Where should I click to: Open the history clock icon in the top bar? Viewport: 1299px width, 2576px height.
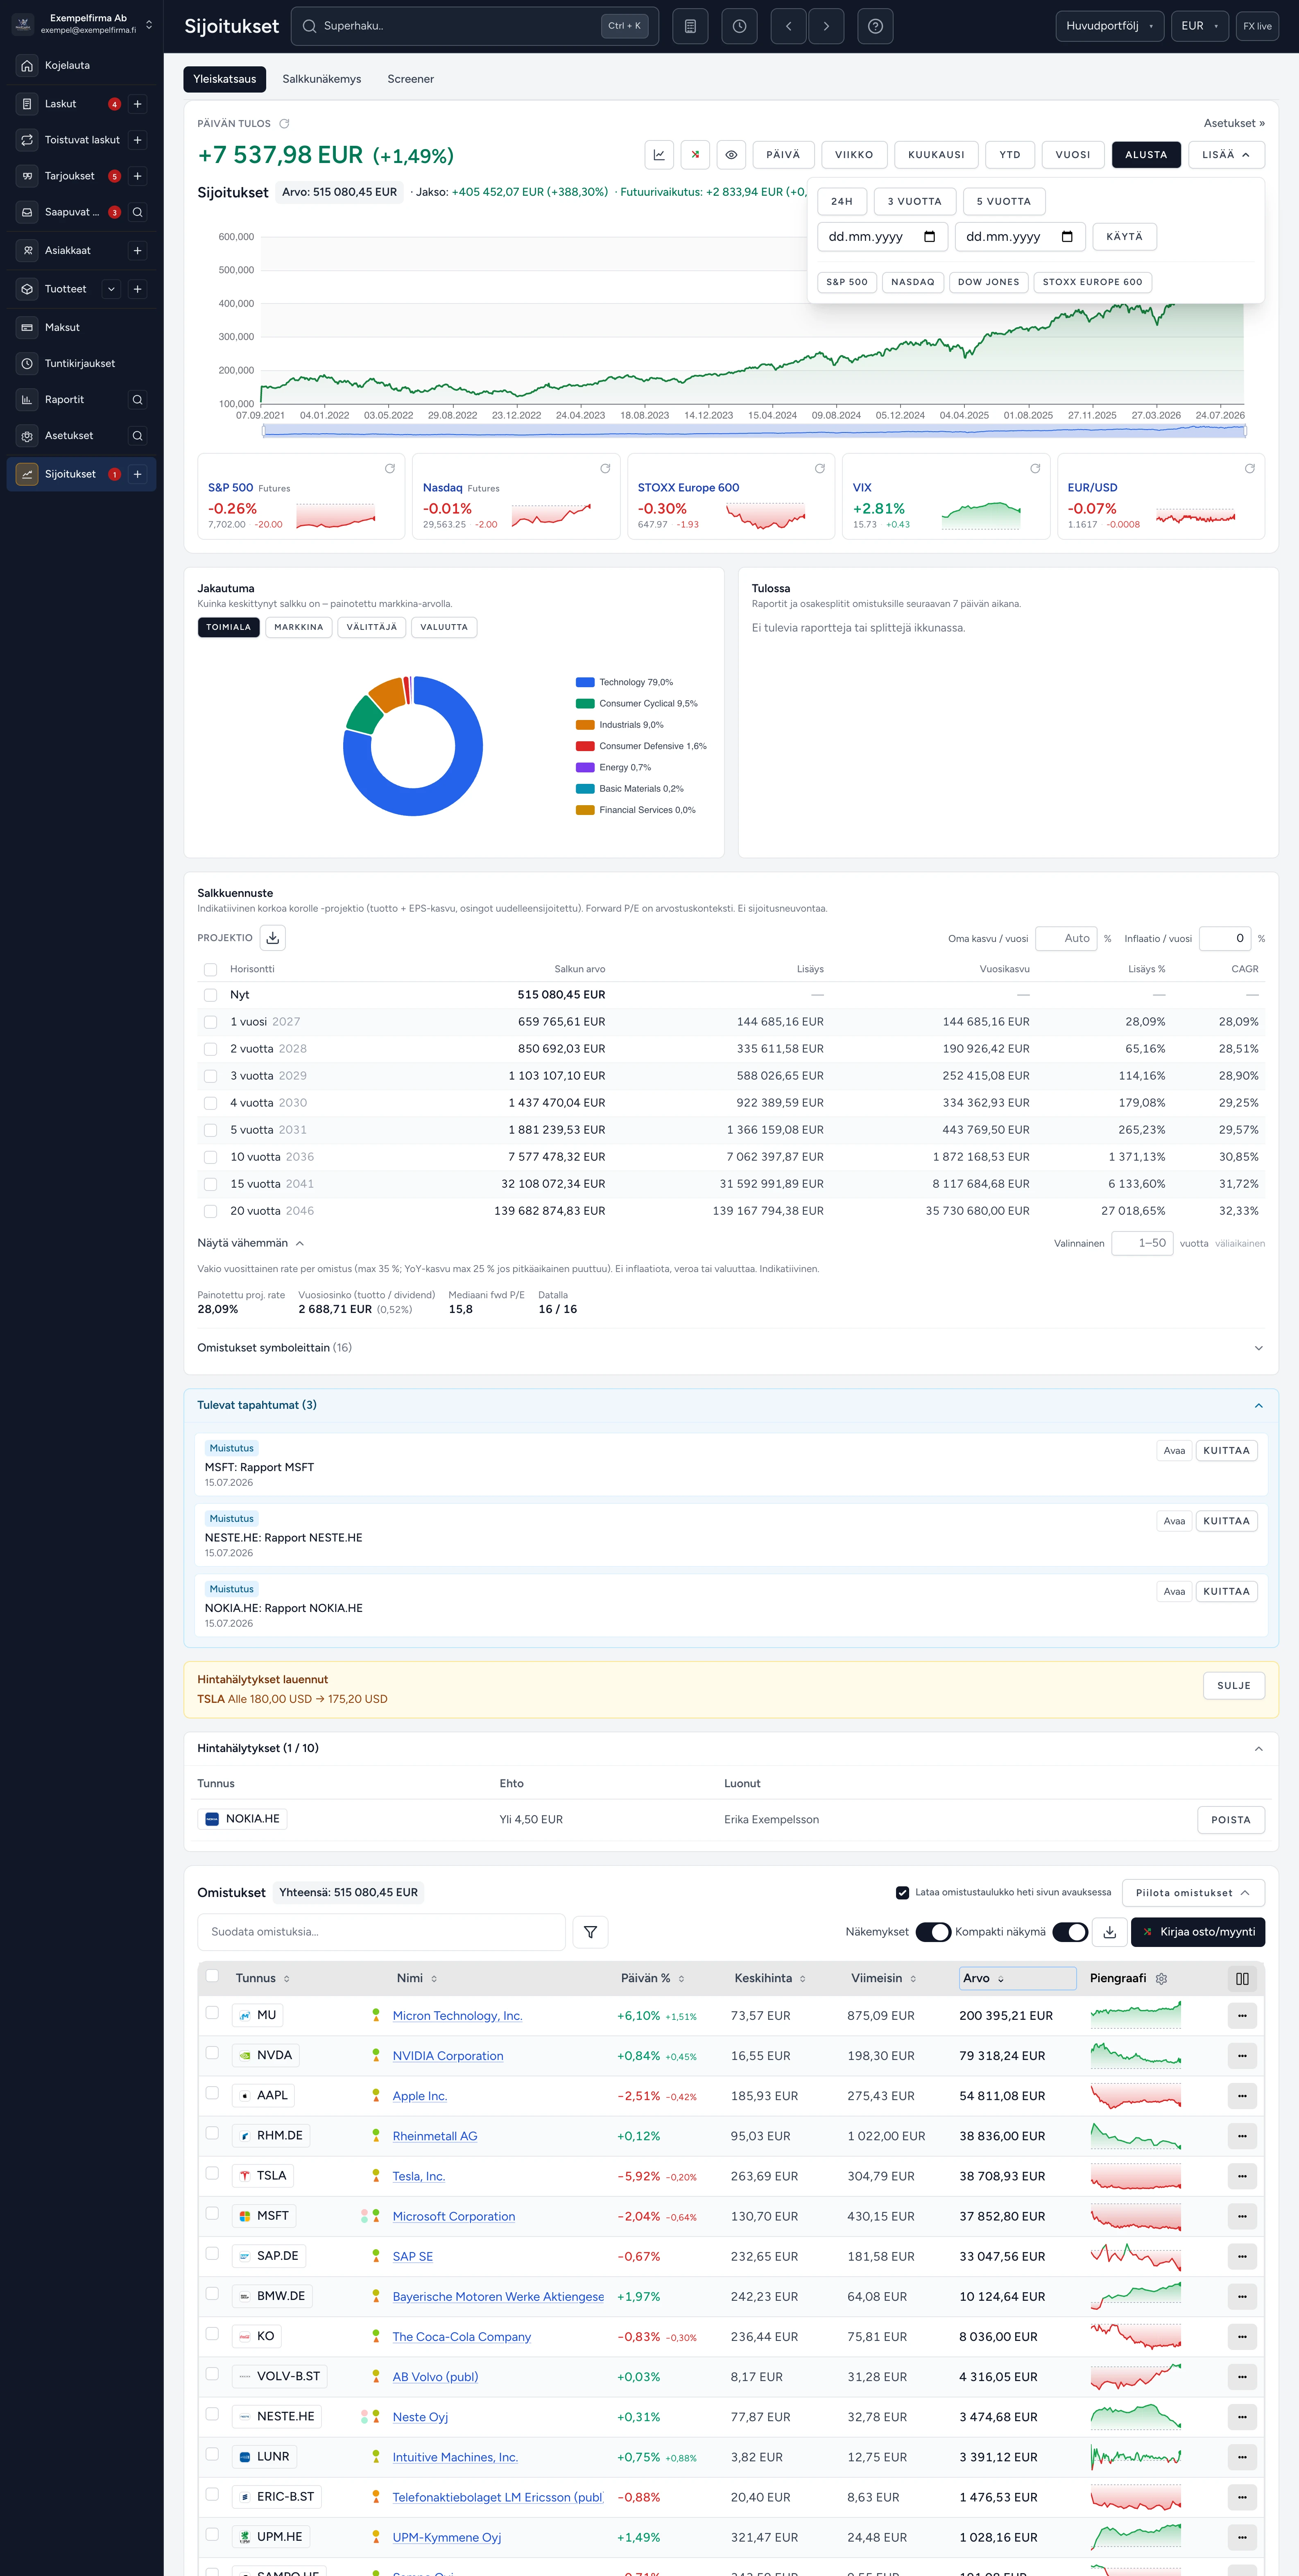tap(739, 26)
